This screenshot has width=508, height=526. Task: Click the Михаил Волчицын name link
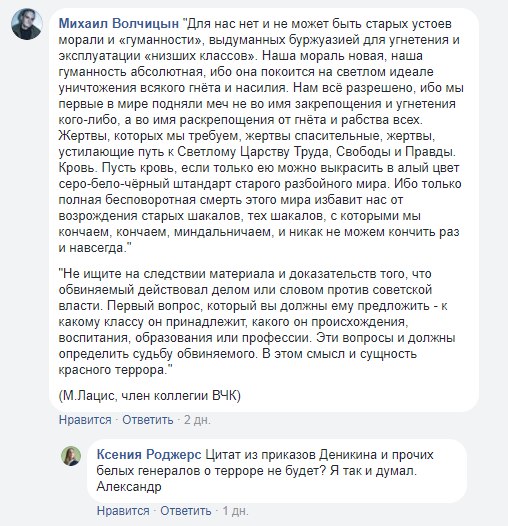tap(119, 24)
